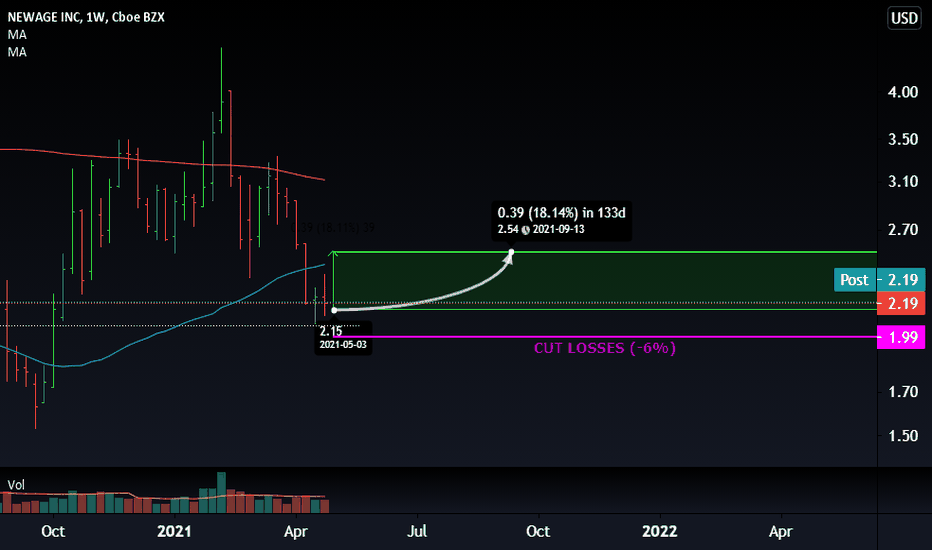Click the magenta 1.99 price tag
Image resolution: width=932 pixels, height=550 pixels.
click(x=902, y=337)
